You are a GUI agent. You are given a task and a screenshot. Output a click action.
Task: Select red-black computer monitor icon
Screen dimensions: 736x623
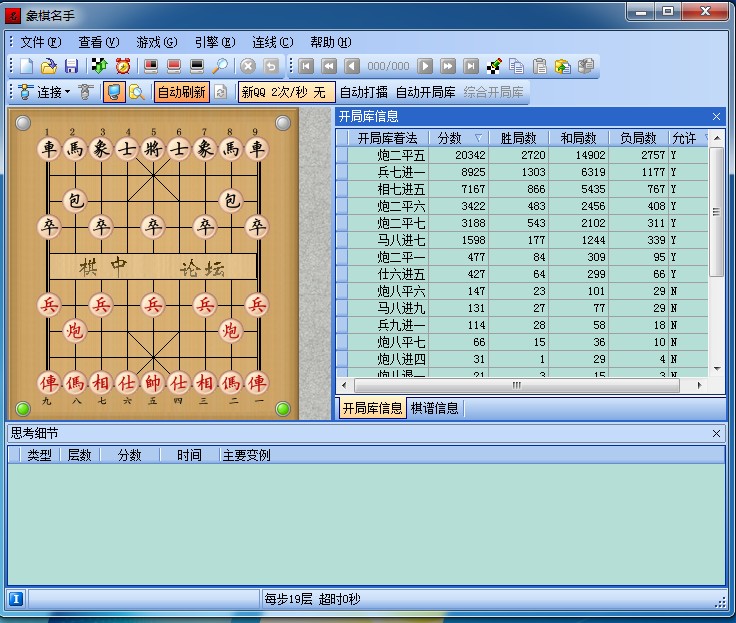[x=151, y=66]
